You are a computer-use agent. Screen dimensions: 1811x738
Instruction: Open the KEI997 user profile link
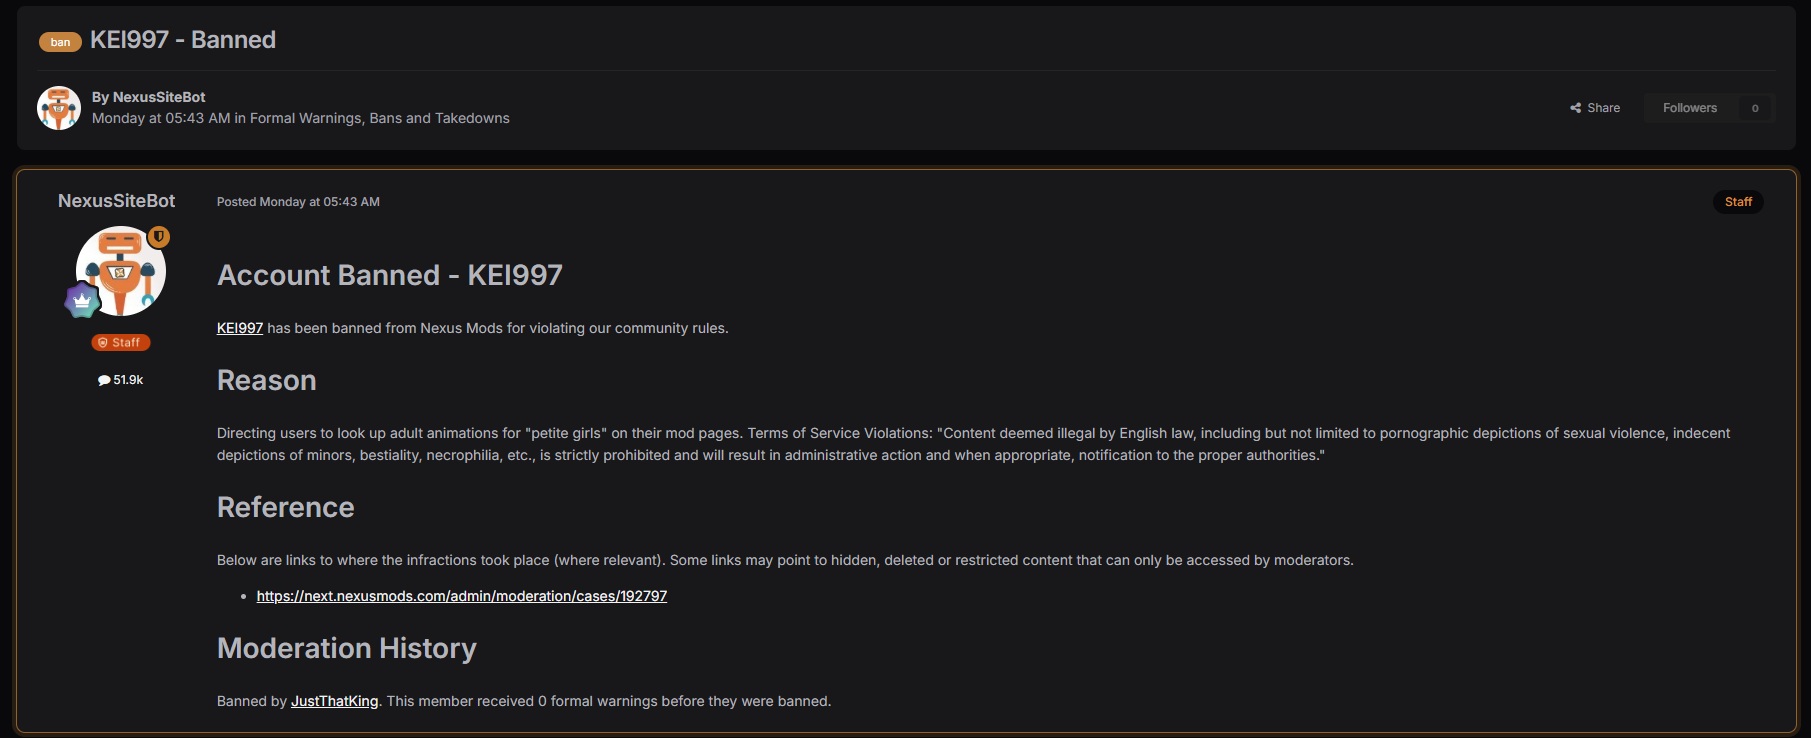pyautogui.click(x=240, y=328)
